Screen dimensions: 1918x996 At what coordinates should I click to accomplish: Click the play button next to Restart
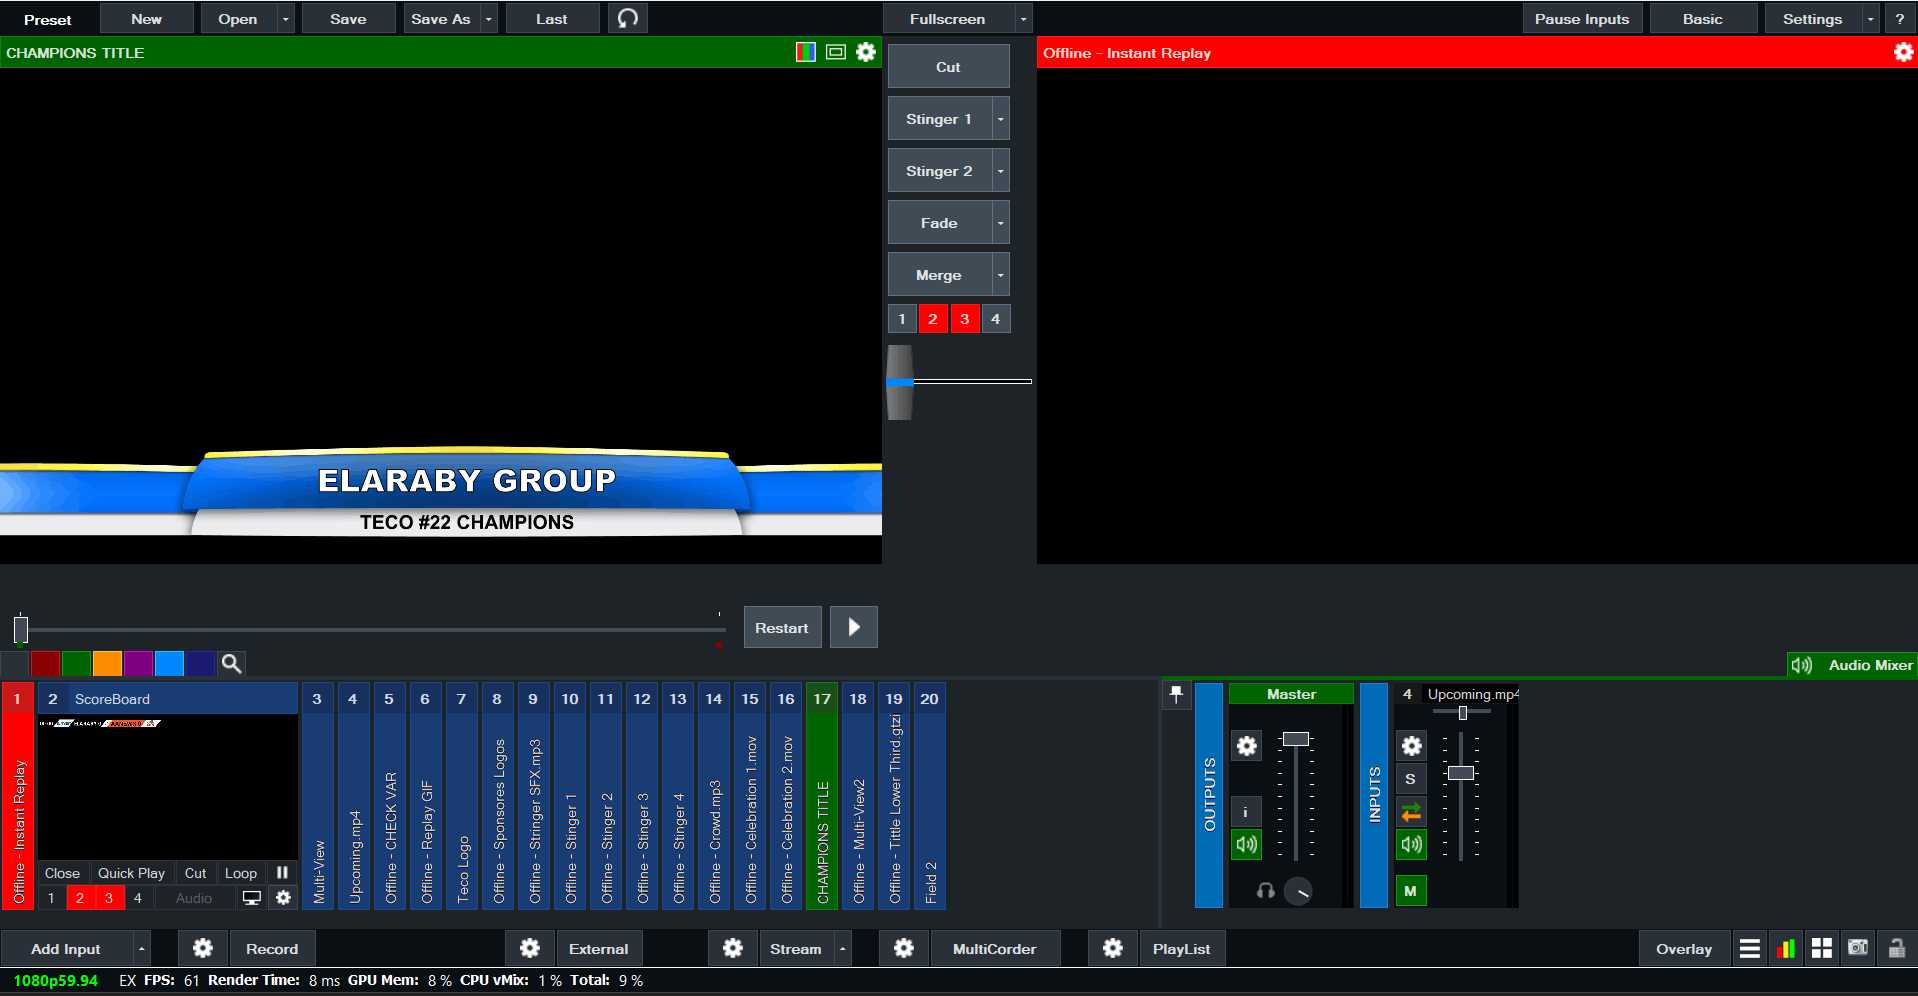point(854,627)
